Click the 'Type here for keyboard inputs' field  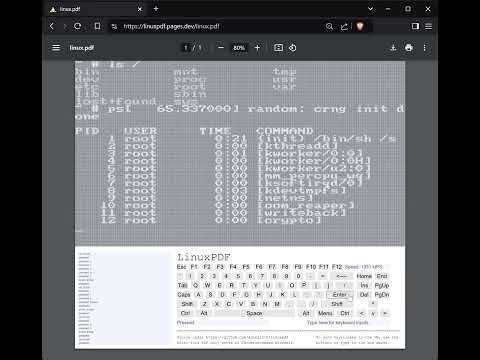(x=348, y=323)
